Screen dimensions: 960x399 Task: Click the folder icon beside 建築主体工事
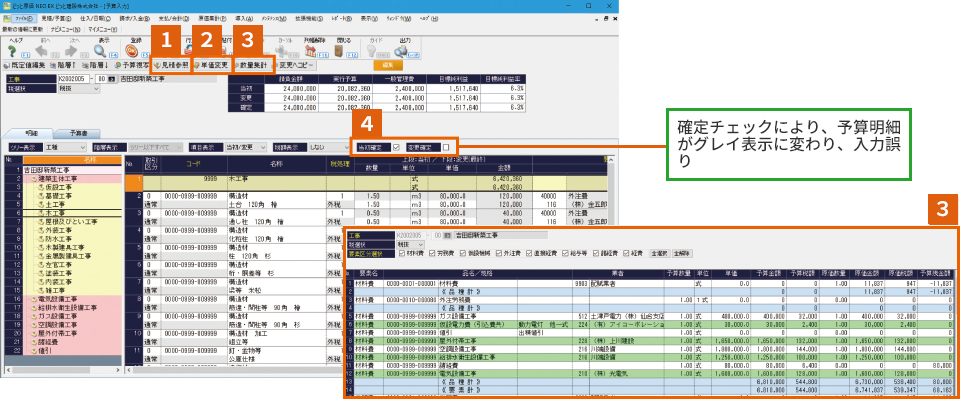(34, 179)
